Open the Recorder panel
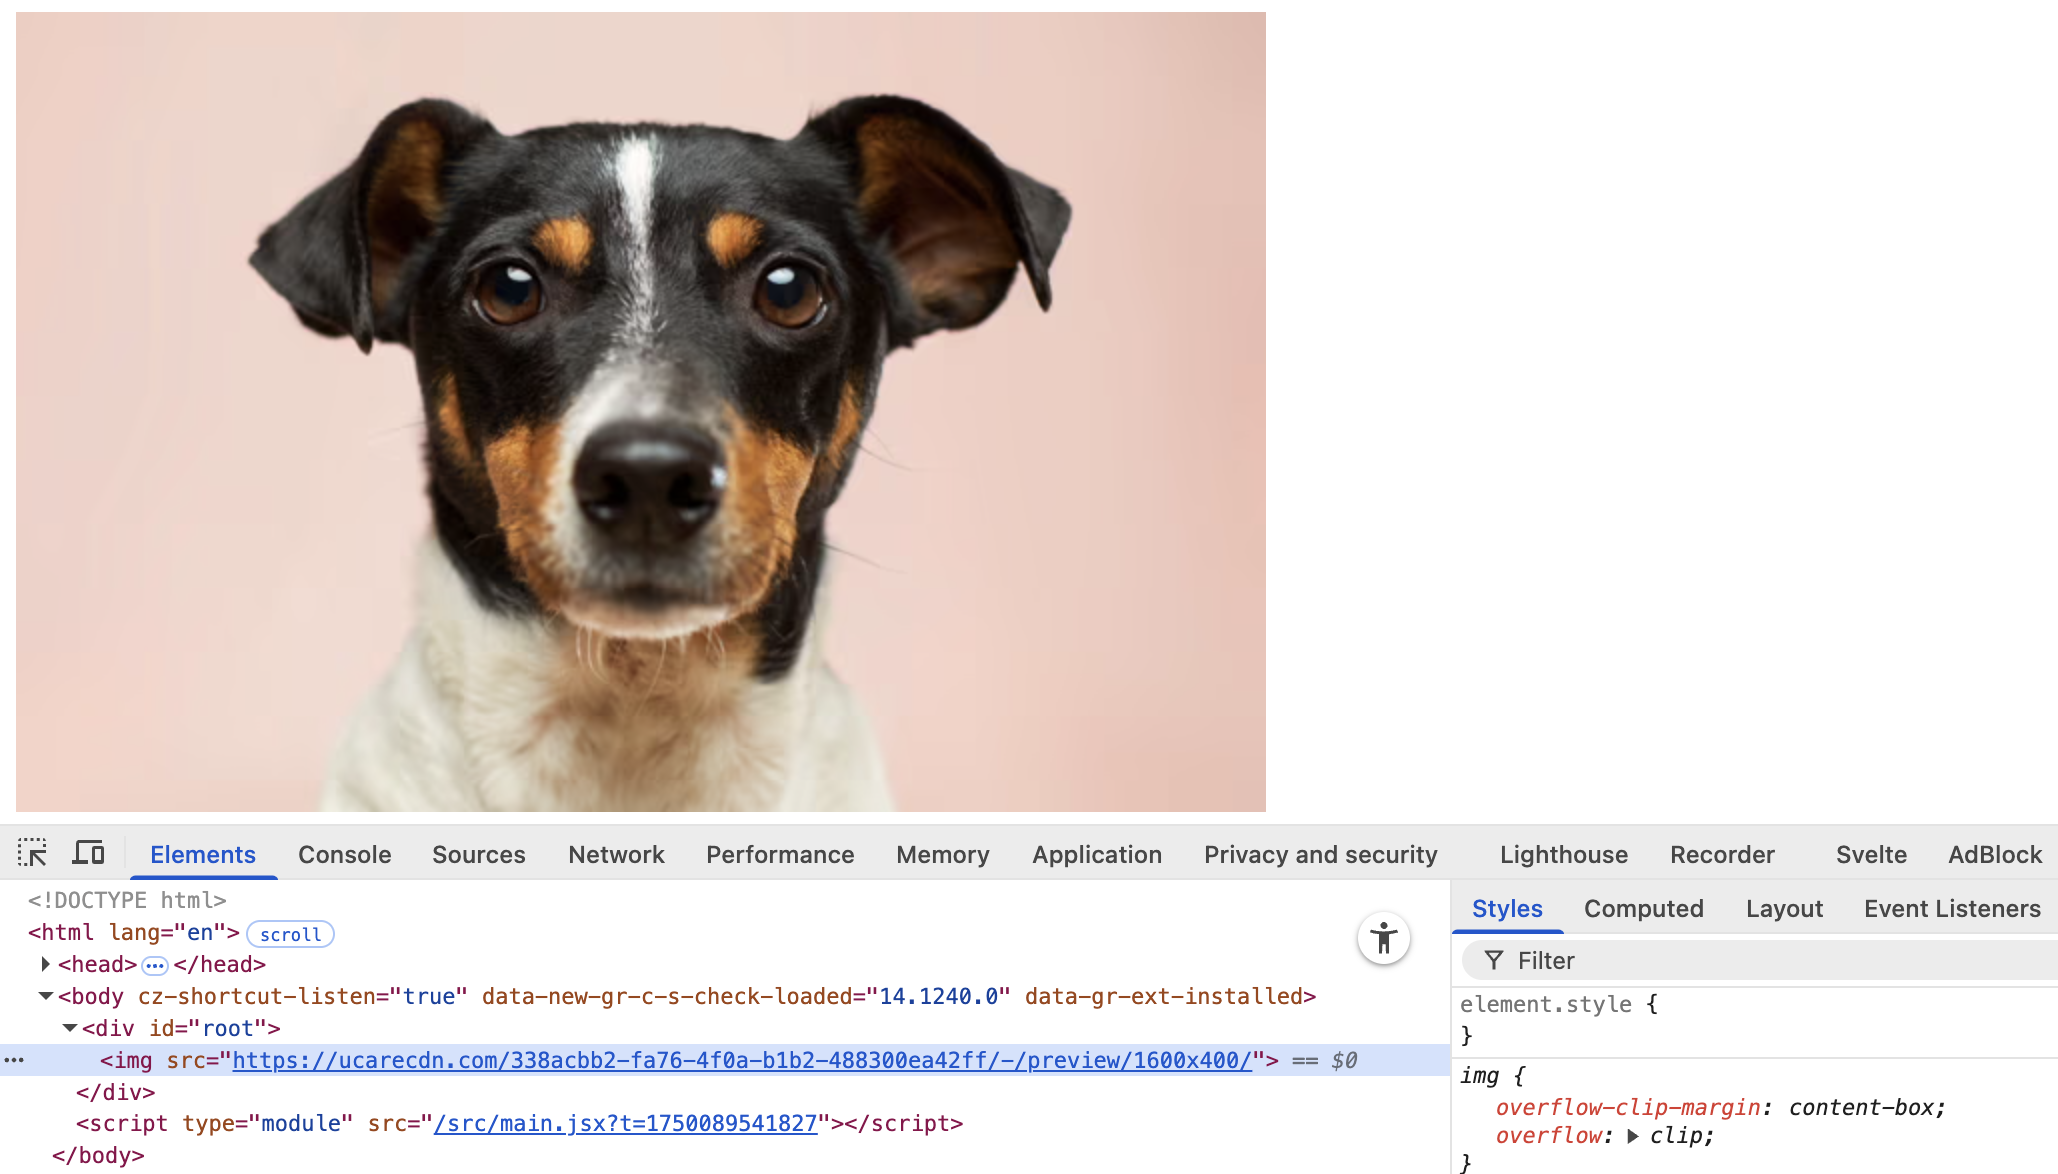 click(x=1722, y=854)
